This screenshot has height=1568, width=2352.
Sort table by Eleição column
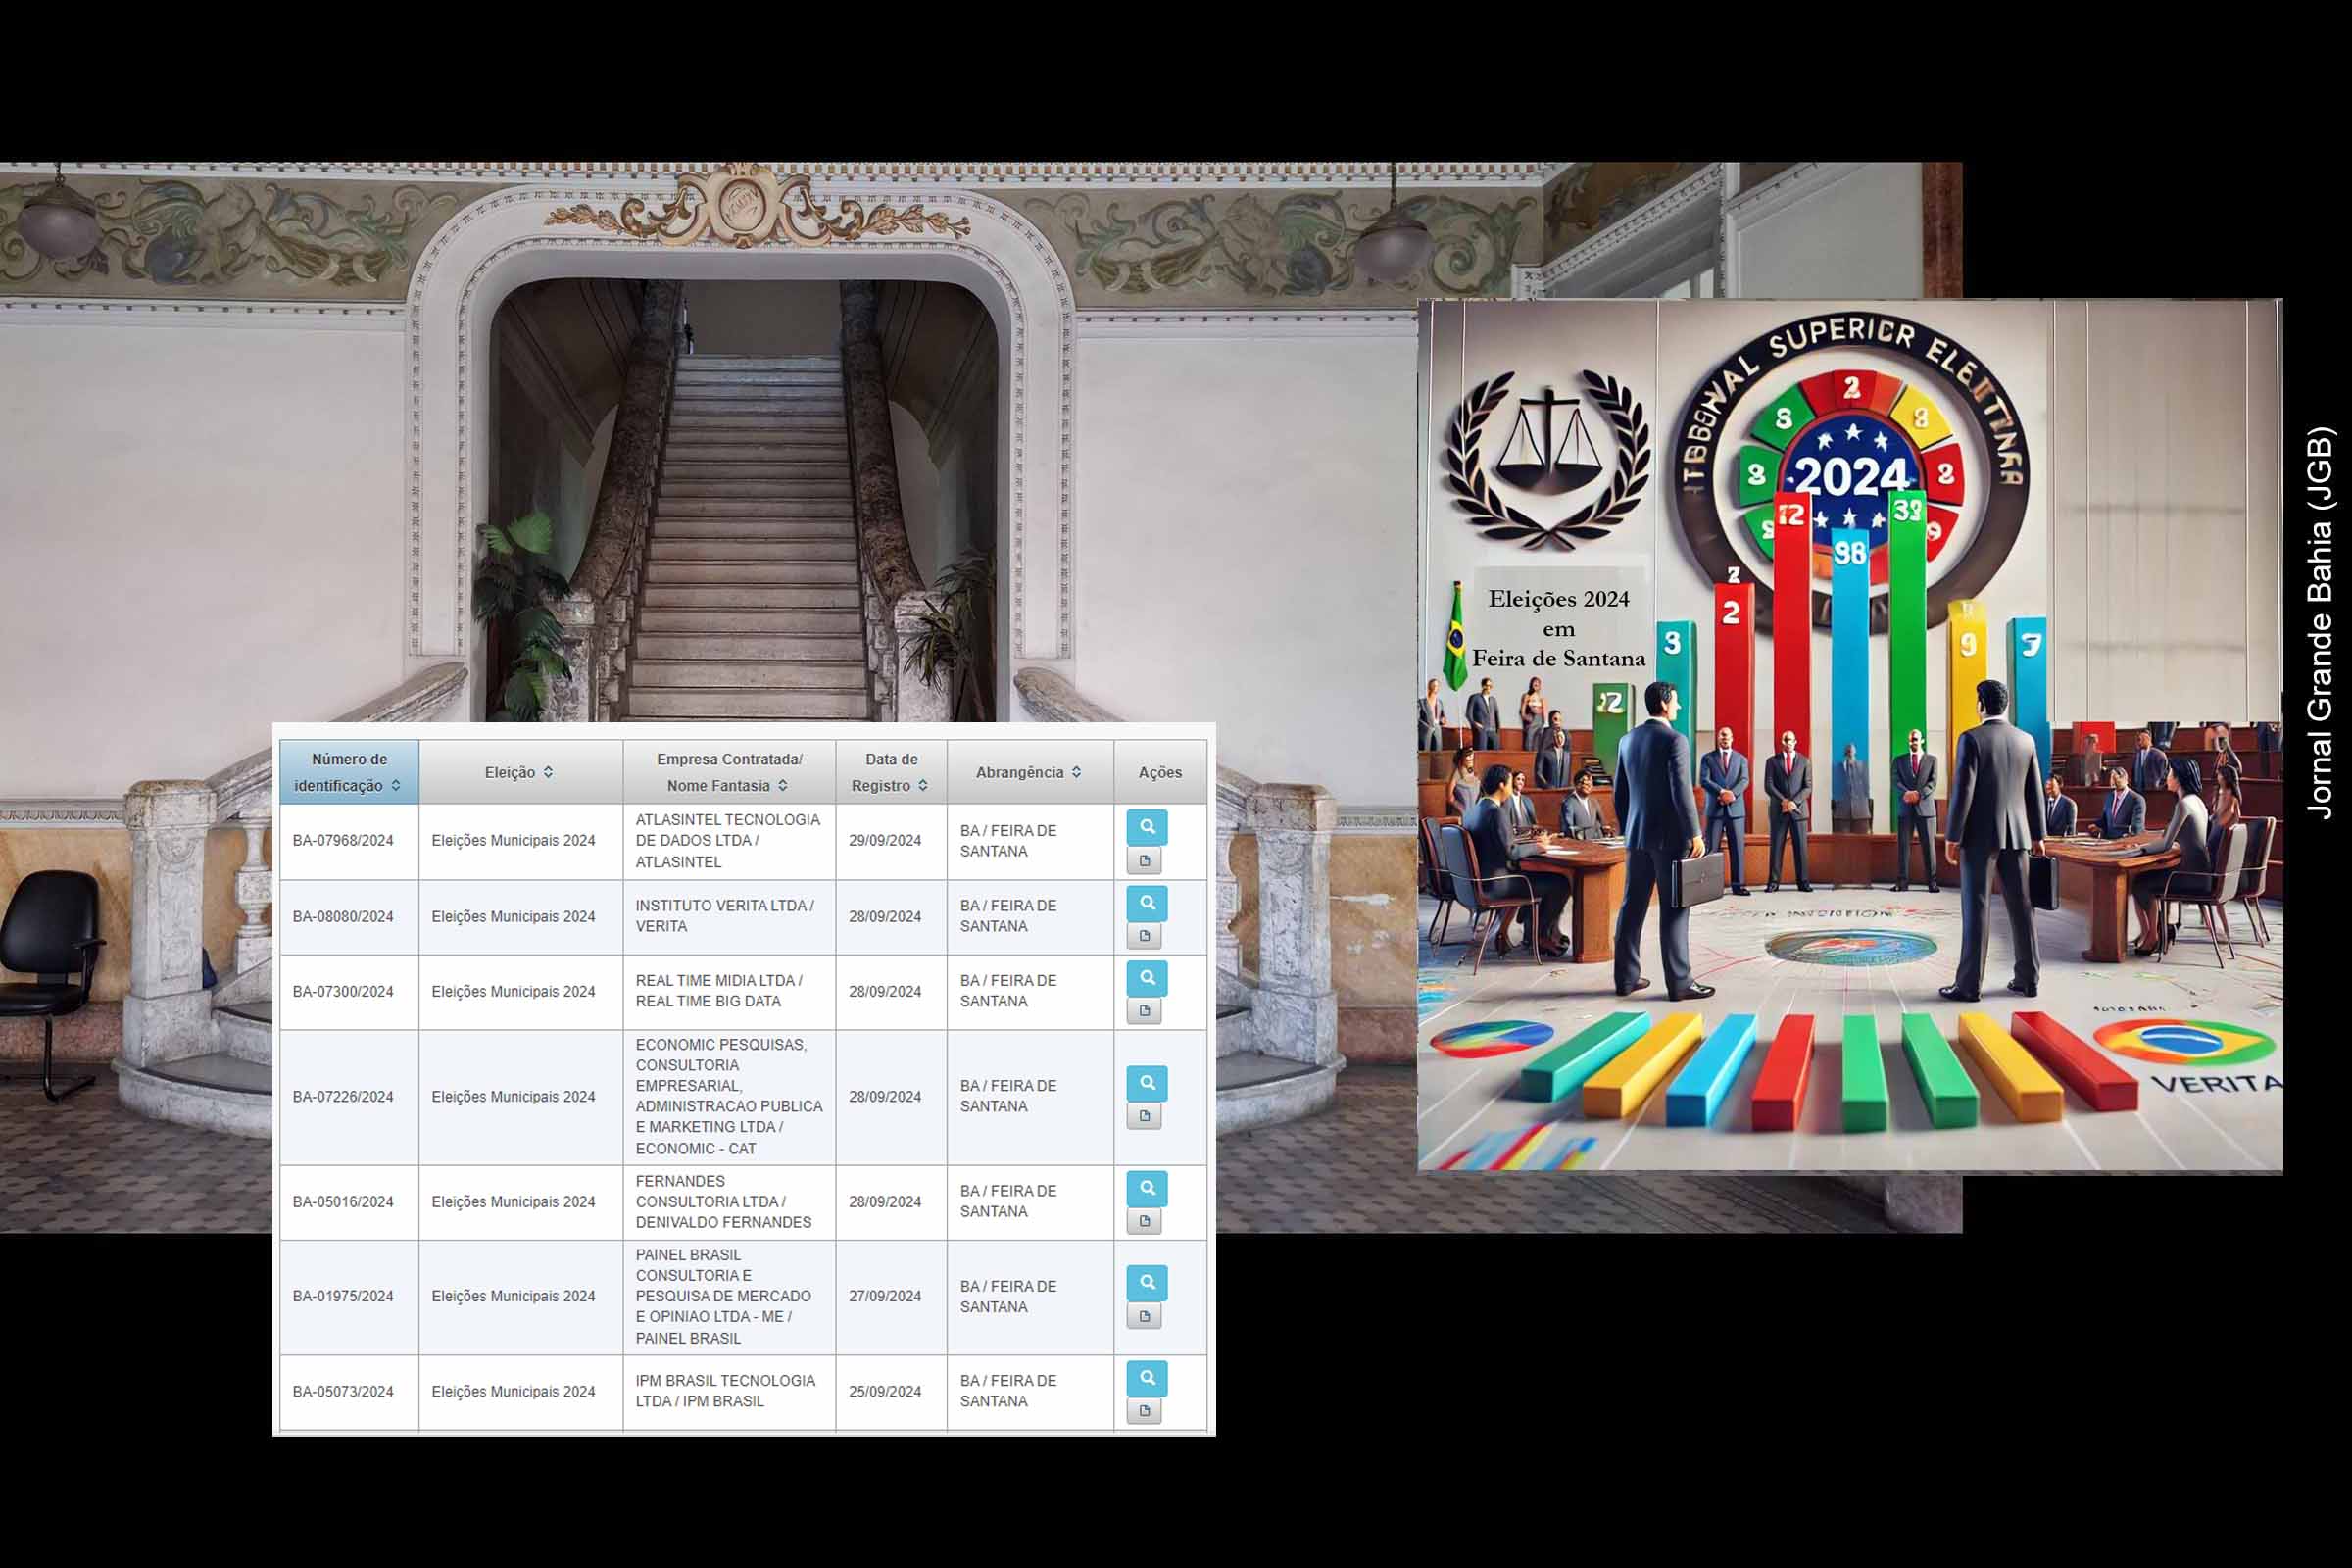pyautogui.click(x=519, y=772)
